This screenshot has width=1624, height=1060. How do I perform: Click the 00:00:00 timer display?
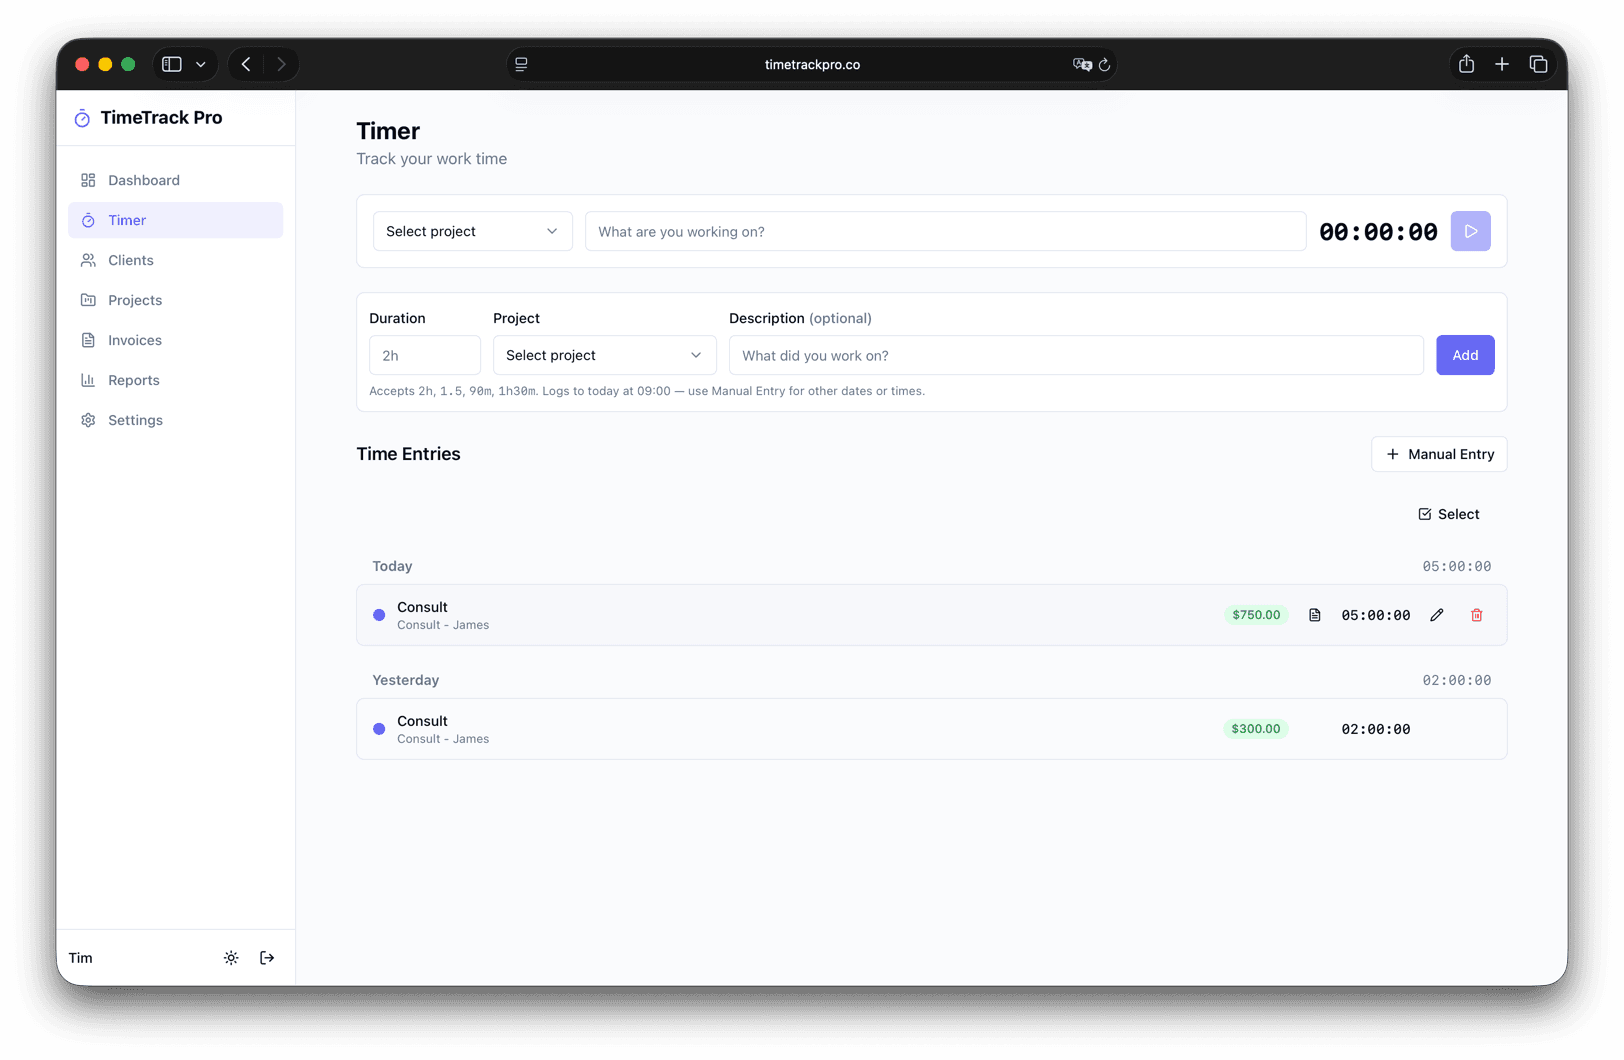pos(1378,231)
